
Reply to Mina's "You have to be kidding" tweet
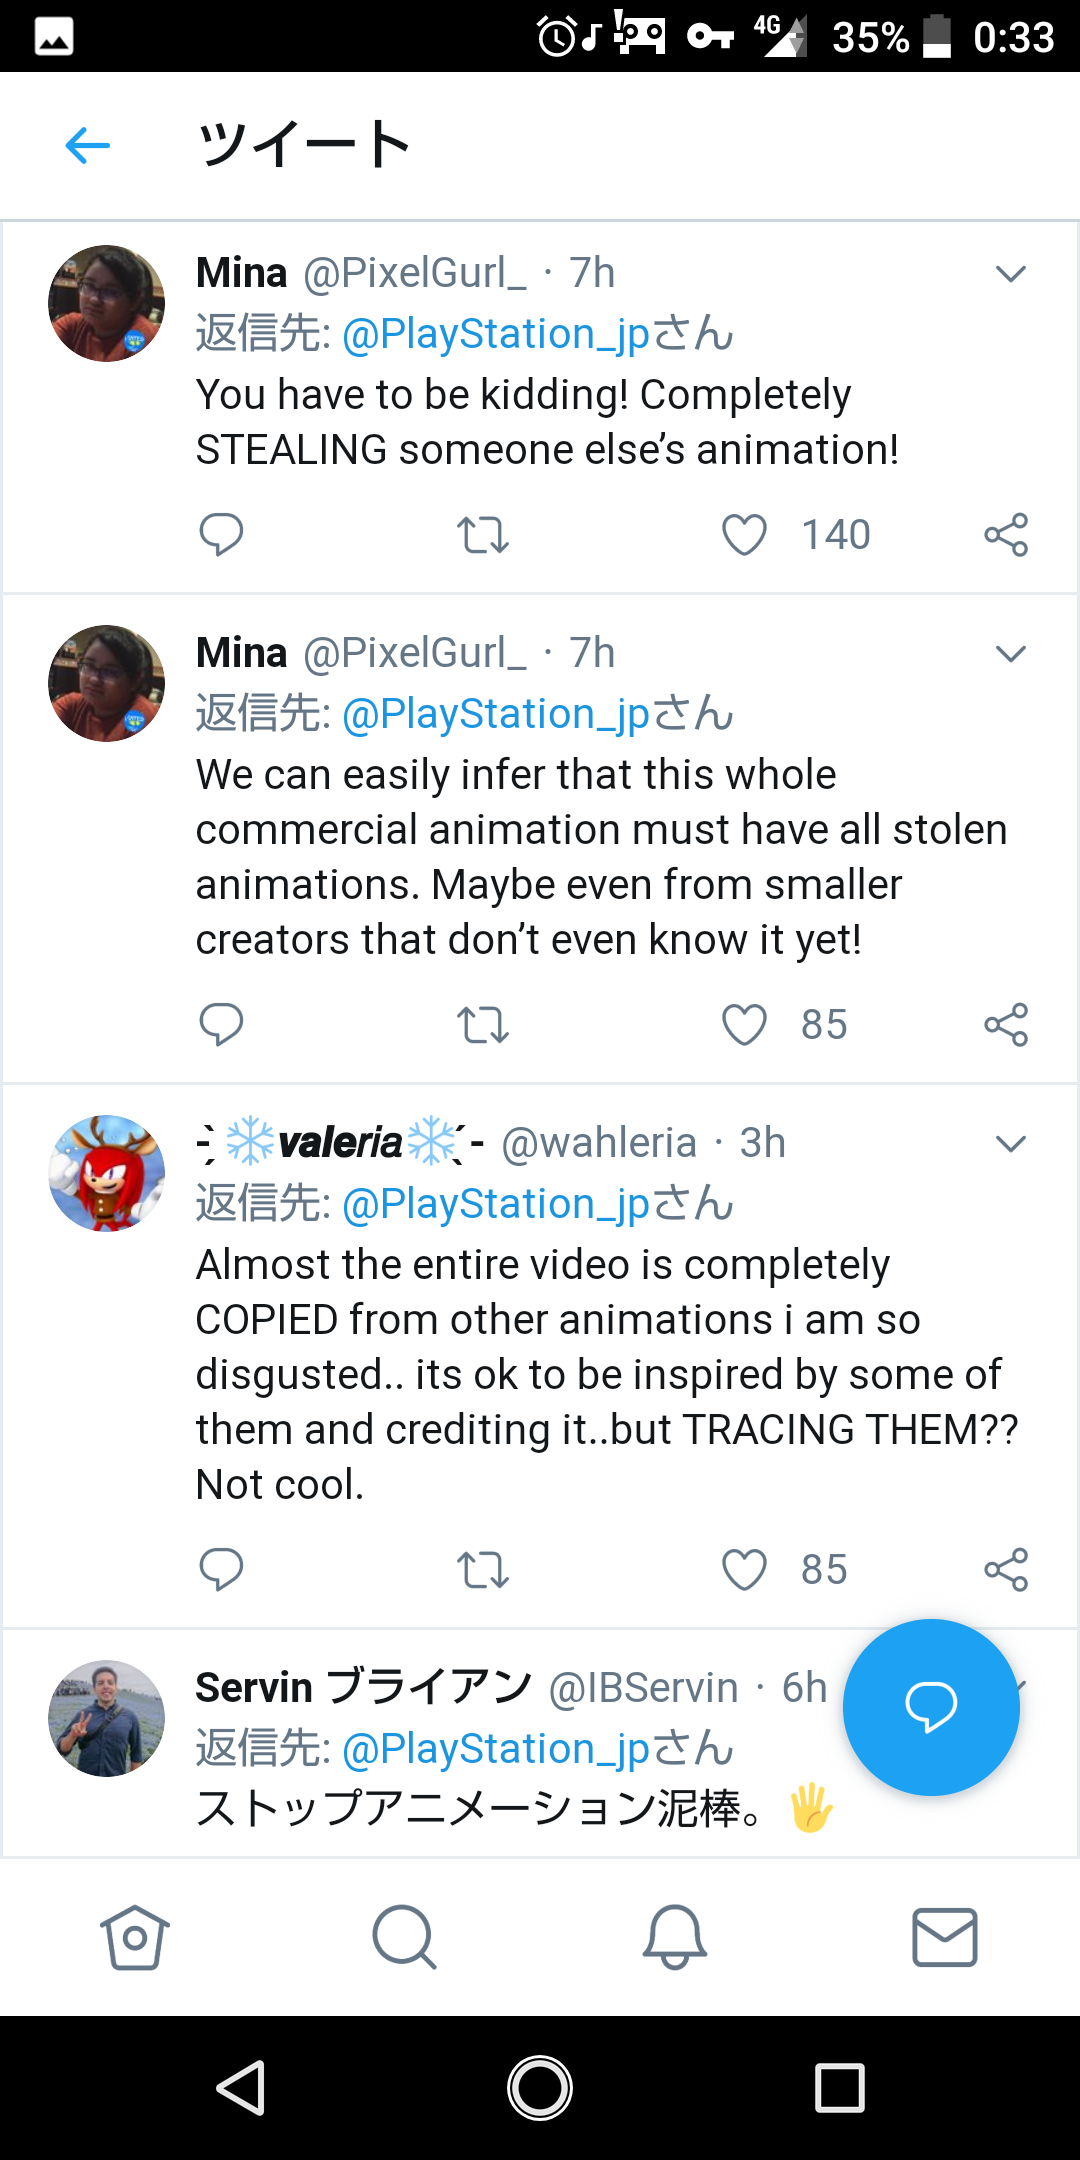pyautogui.click(x=221, y=534)
